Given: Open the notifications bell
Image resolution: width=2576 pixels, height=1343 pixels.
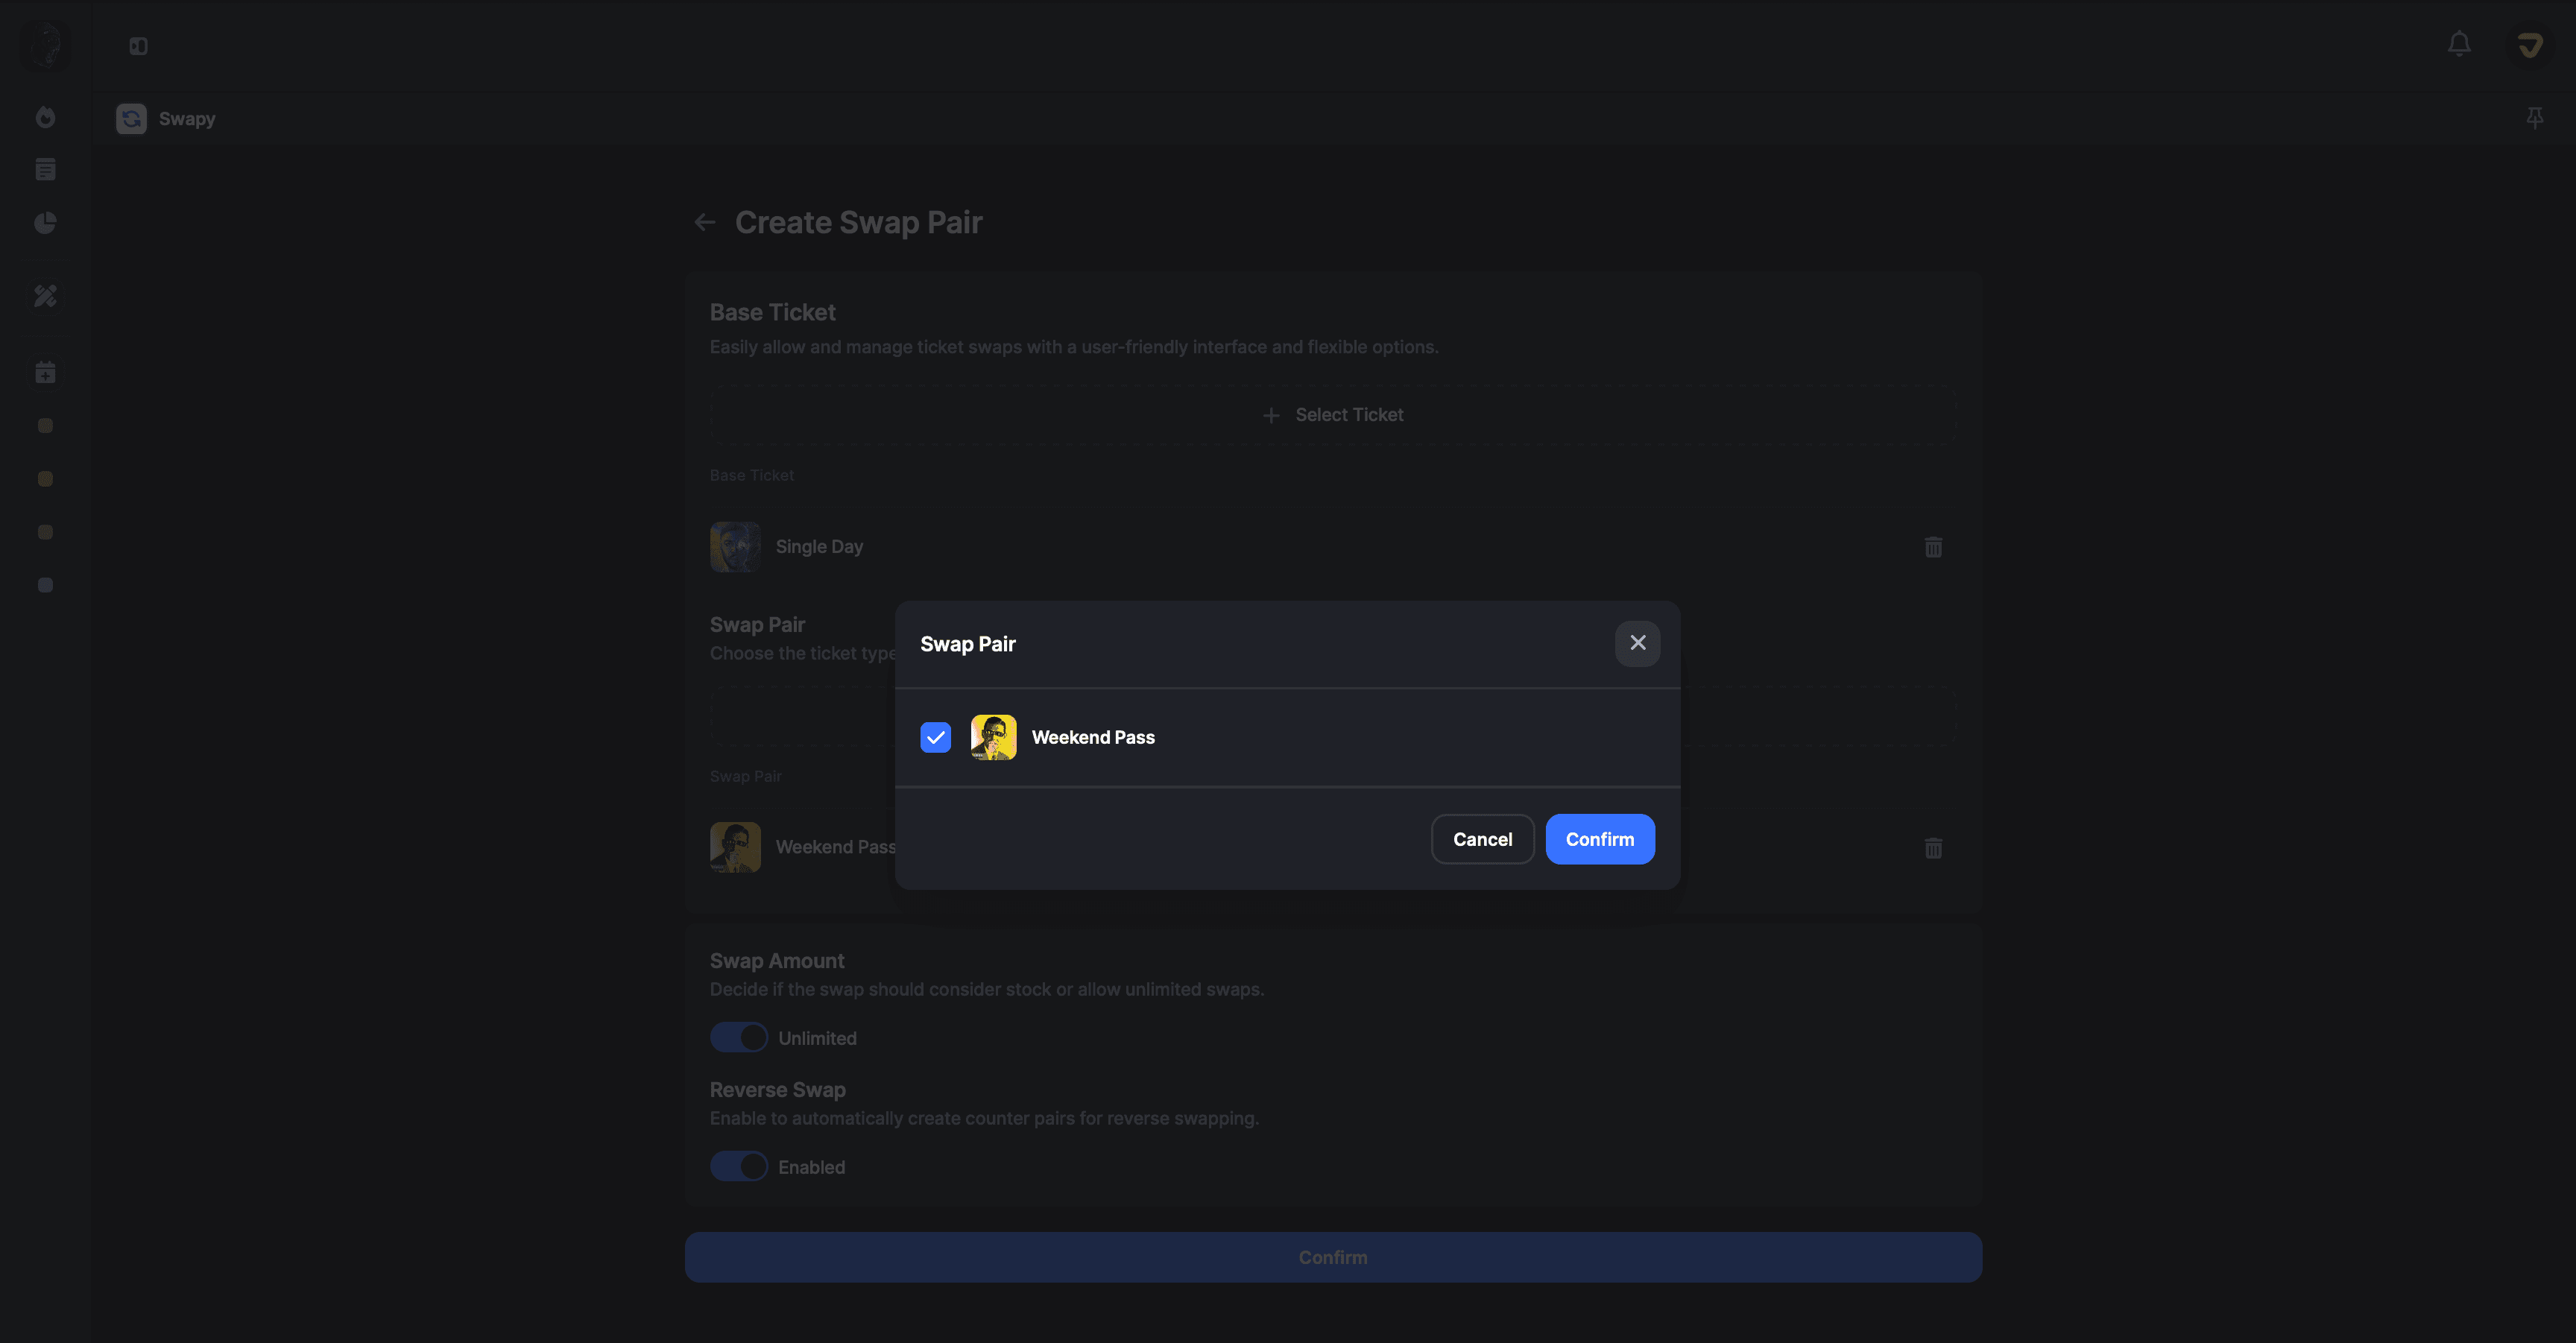Looking at the screenshot, I should (x=2459, y=44).
